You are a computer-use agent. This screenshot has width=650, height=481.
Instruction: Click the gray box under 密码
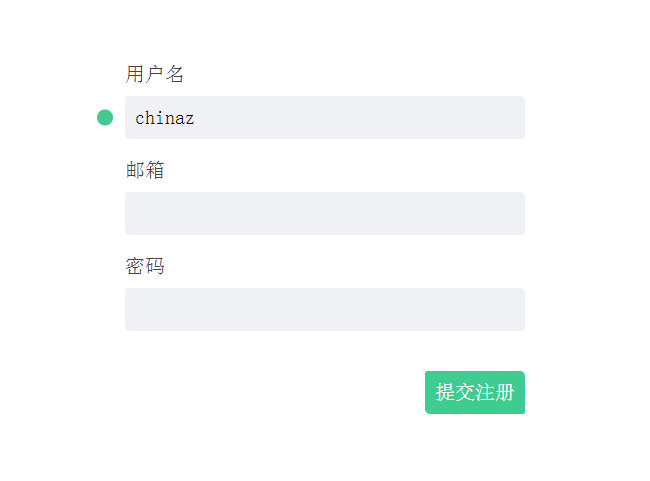coord(324,309)
